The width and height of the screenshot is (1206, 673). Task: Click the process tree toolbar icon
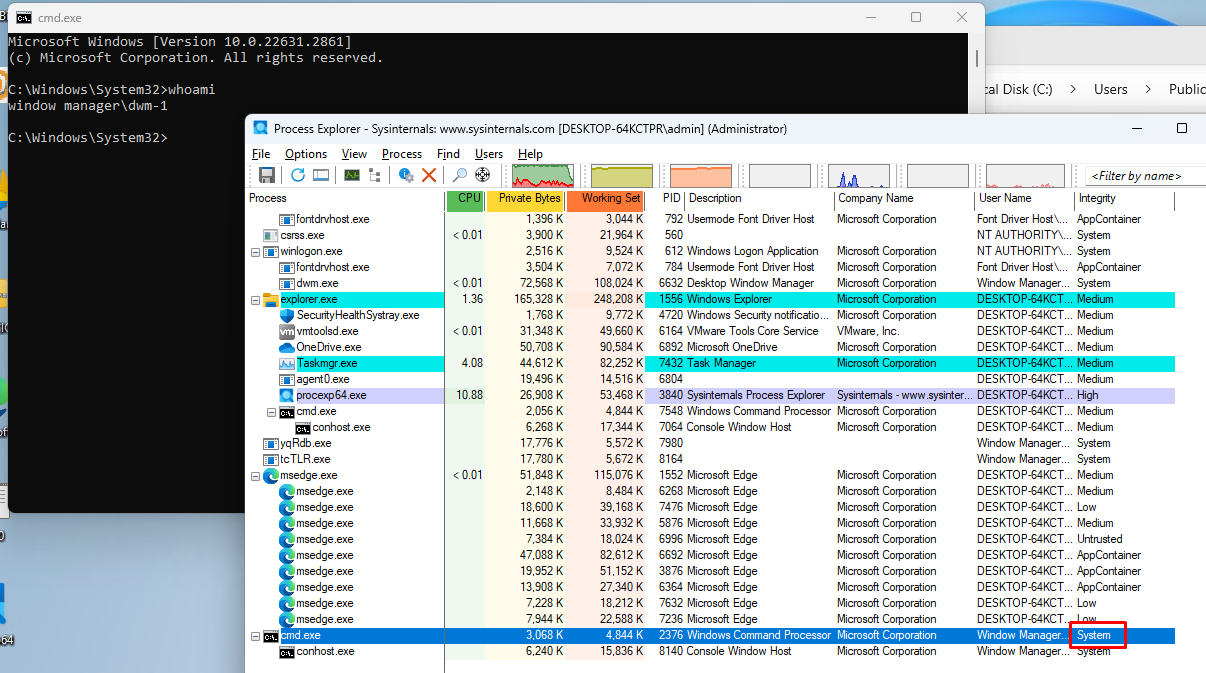coord(375,175)
